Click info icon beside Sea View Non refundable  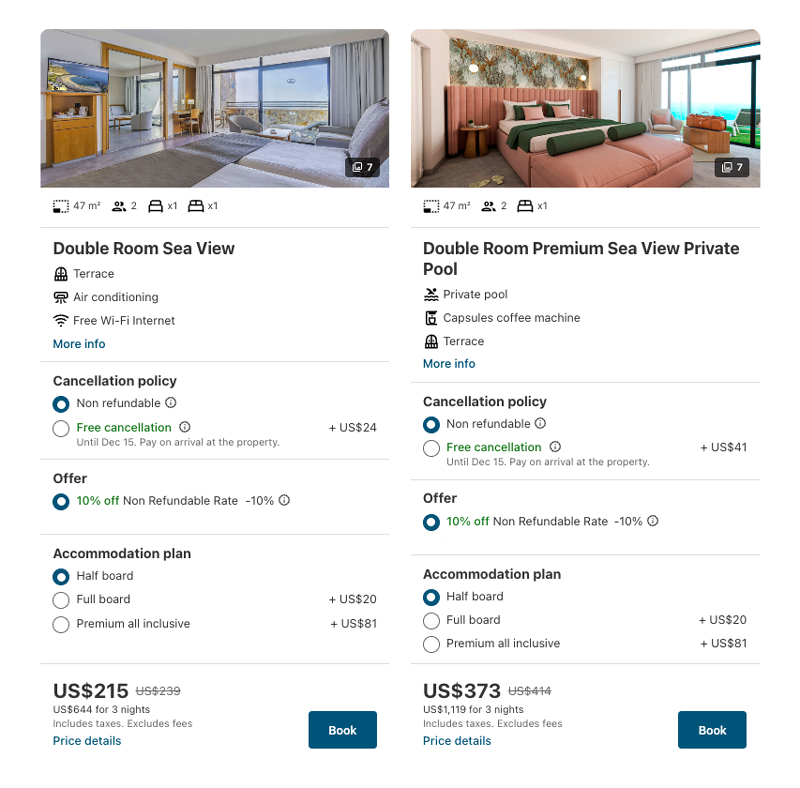point(171,403)
